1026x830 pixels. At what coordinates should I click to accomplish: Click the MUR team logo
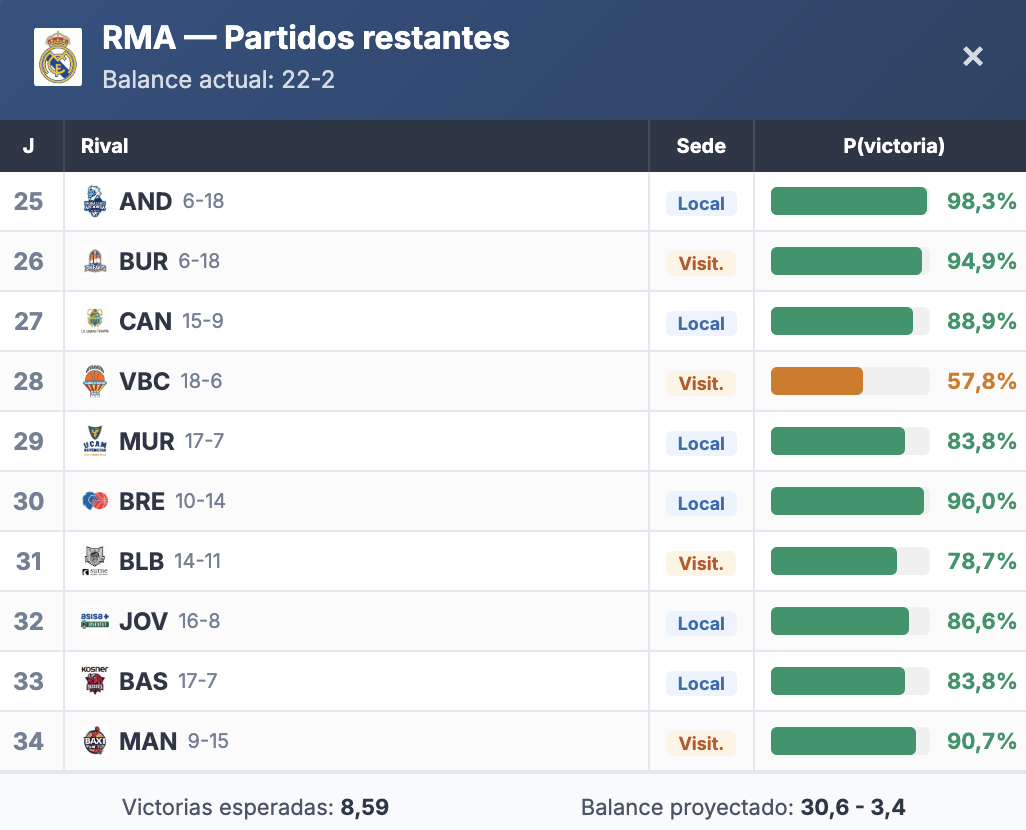95,442
